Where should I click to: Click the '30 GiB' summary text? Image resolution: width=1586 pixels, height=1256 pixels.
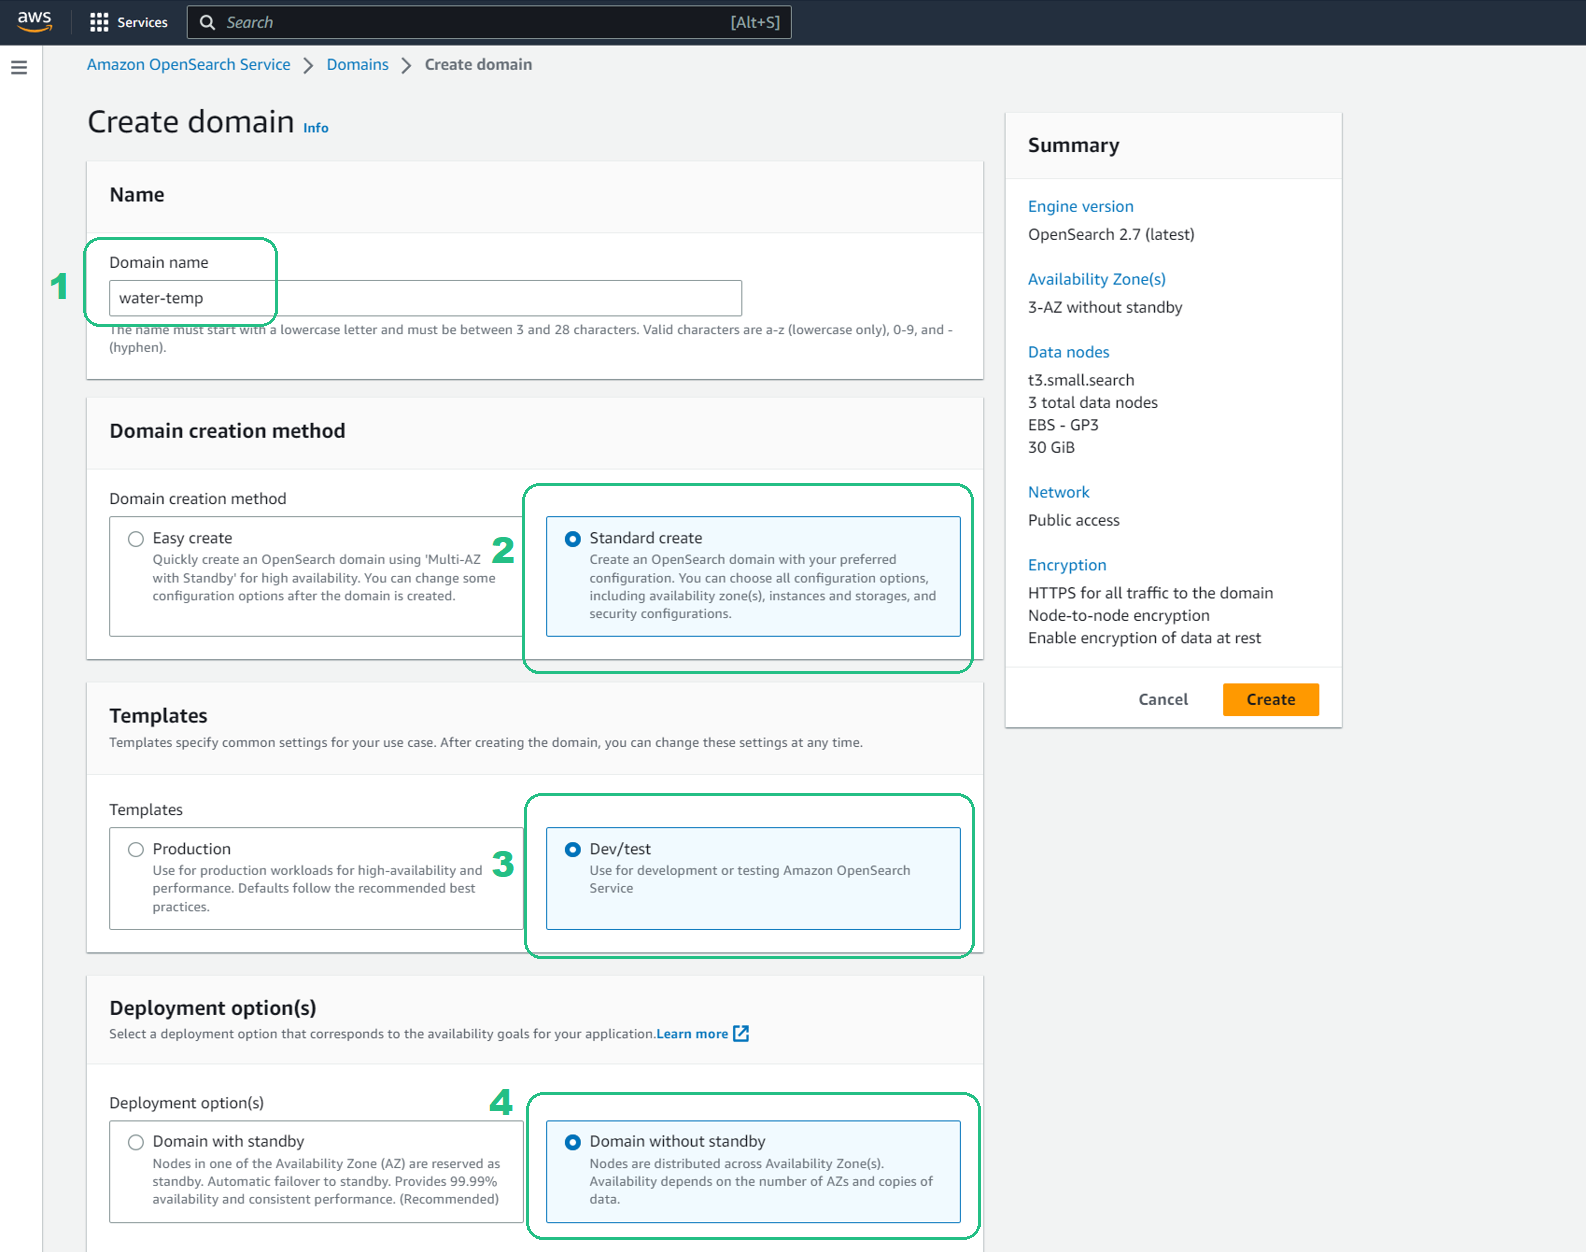point(1051,448)
